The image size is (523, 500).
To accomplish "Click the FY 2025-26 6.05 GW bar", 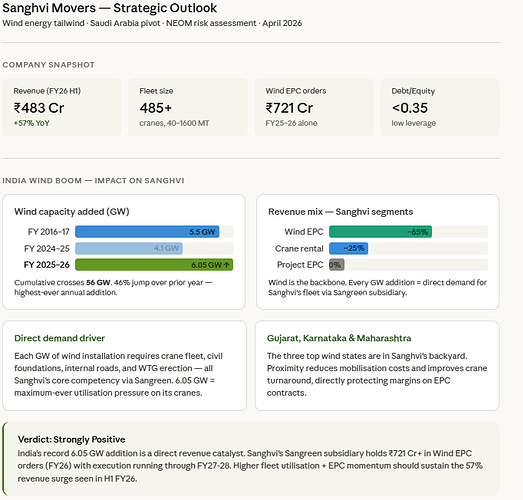I will point(154,265).
